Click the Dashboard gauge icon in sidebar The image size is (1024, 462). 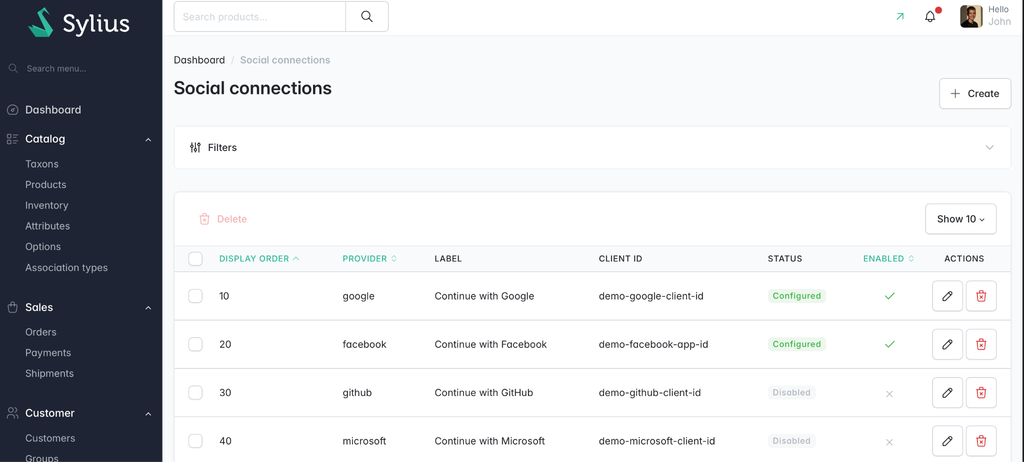12,110
